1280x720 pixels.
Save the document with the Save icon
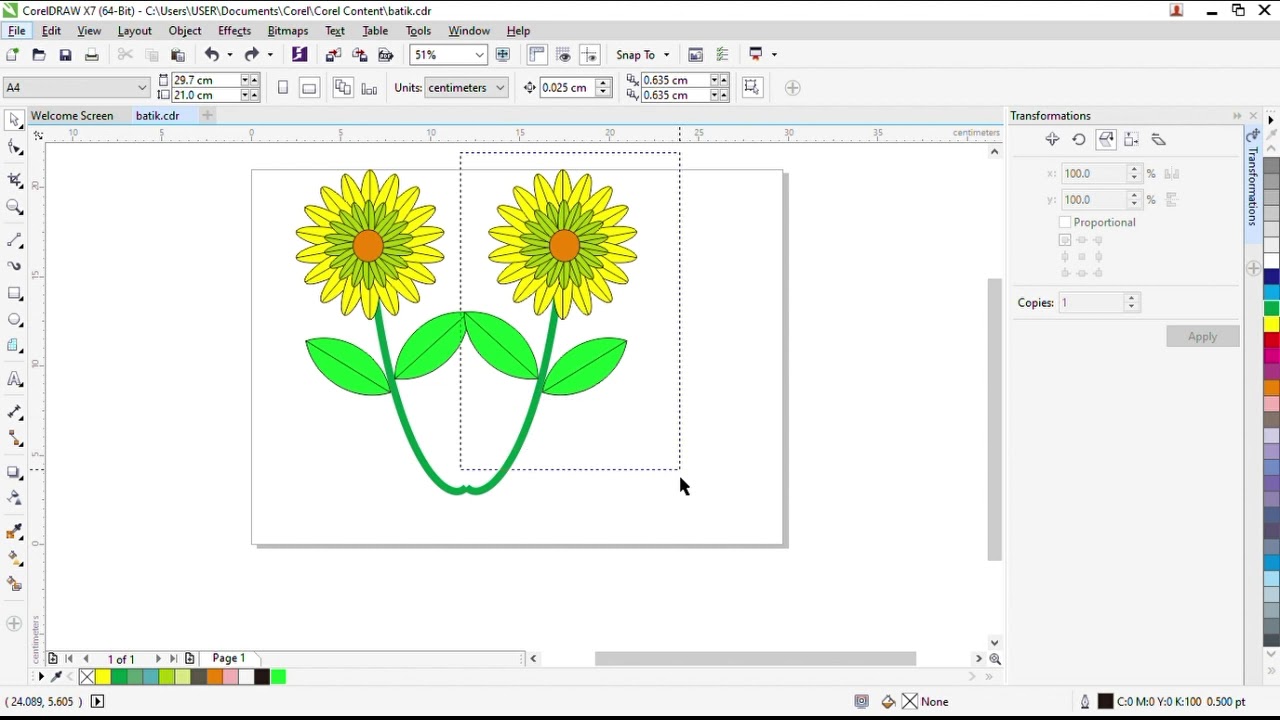click(x=65, y=55)
